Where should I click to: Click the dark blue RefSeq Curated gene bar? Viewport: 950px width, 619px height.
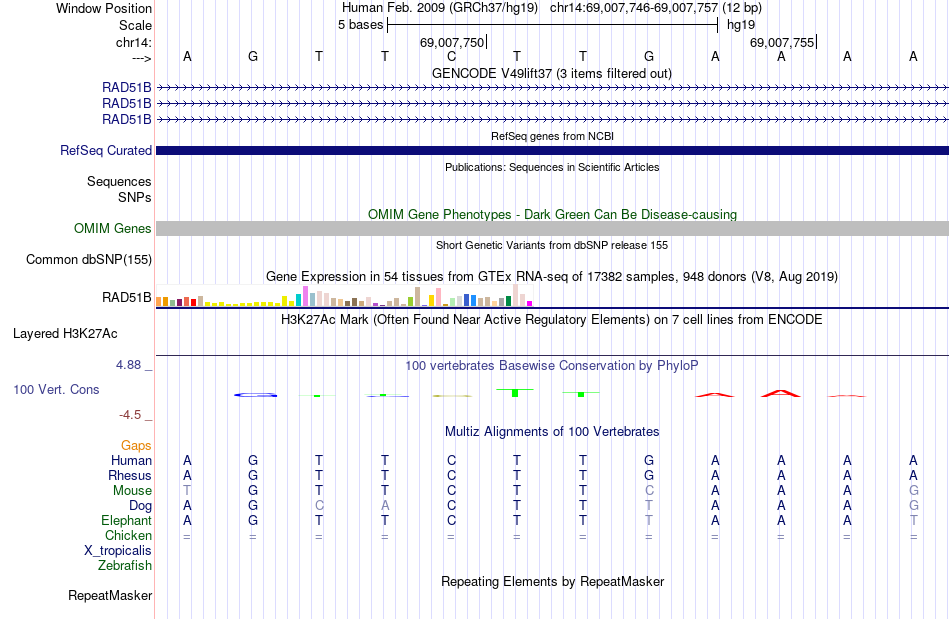[552, 150]
